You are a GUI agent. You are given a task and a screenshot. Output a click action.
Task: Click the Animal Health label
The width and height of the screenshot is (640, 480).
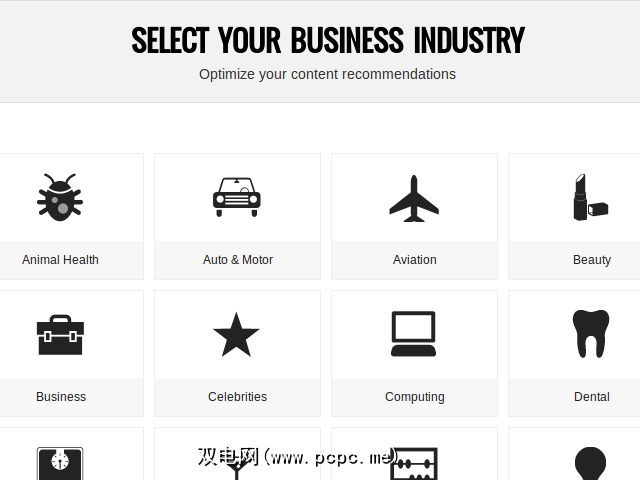[60, 260]
